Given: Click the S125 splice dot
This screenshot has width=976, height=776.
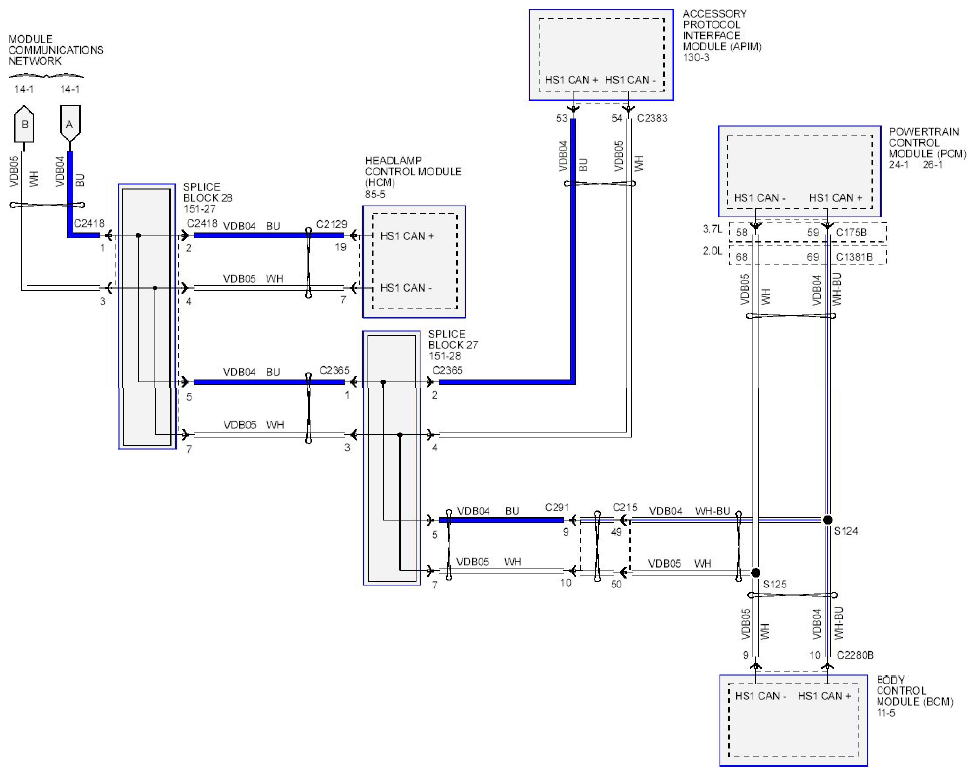Looking at the screenshot, I should 756,573.
